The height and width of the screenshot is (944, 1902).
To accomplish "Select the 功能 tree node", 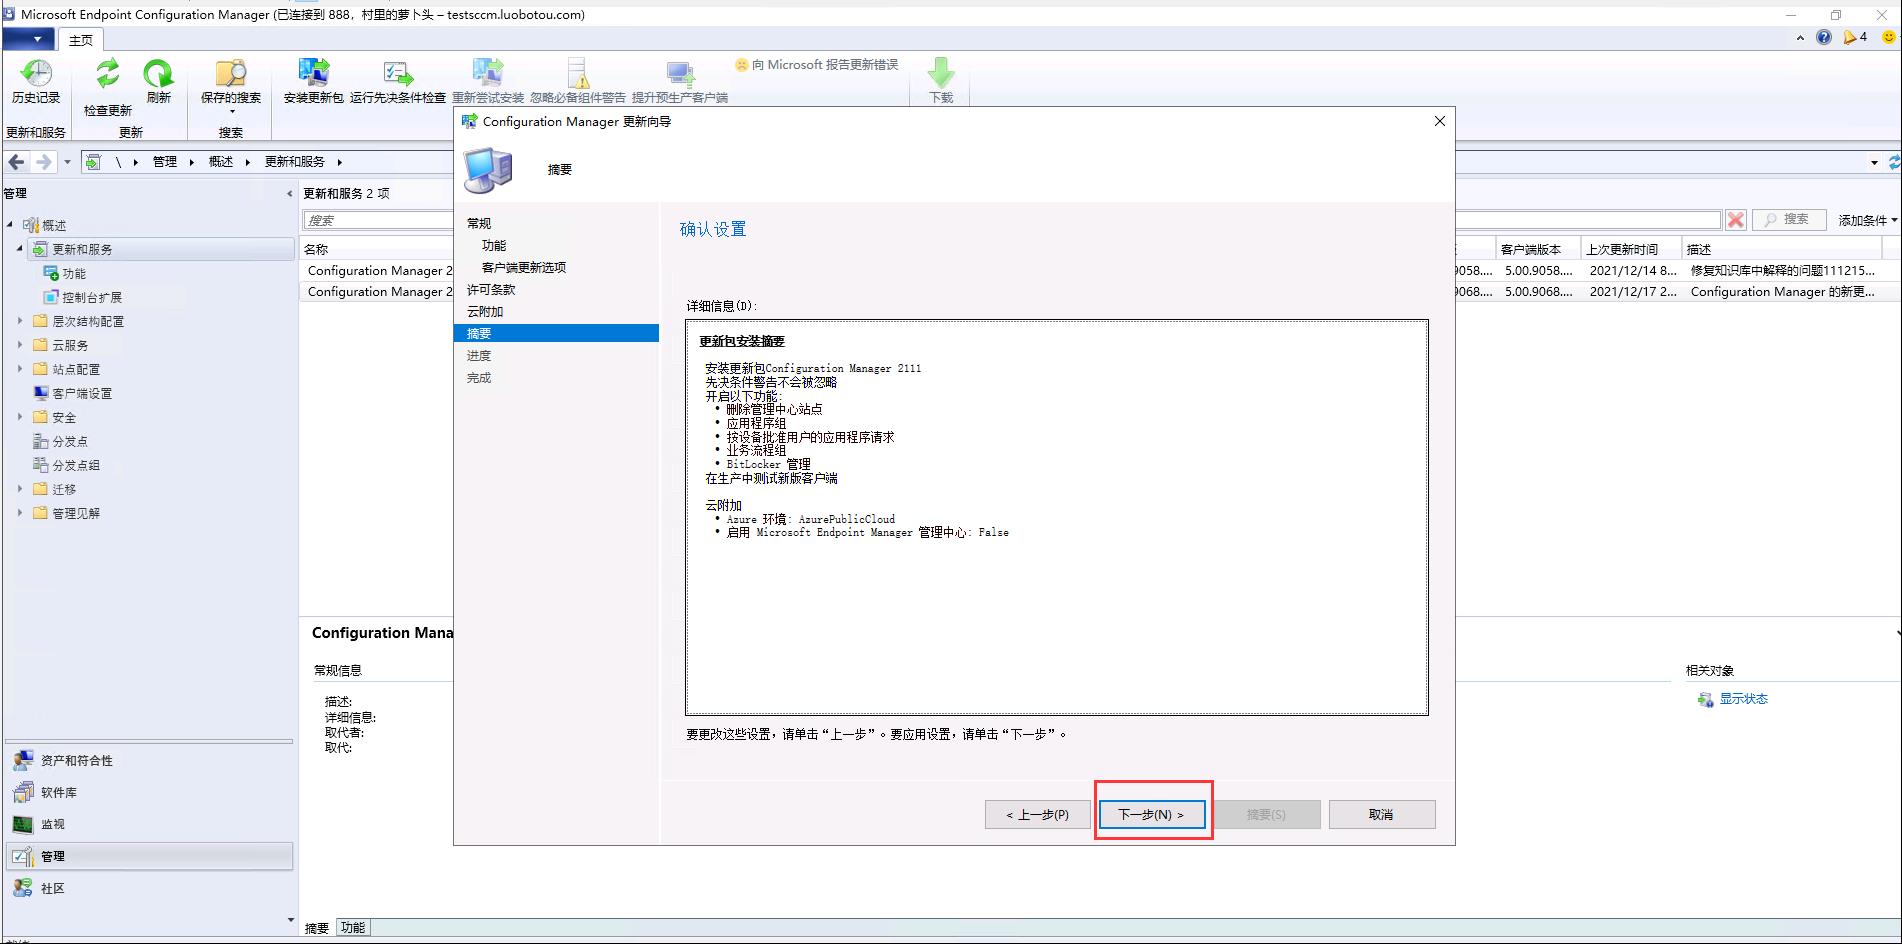I will tap(74, 273).
